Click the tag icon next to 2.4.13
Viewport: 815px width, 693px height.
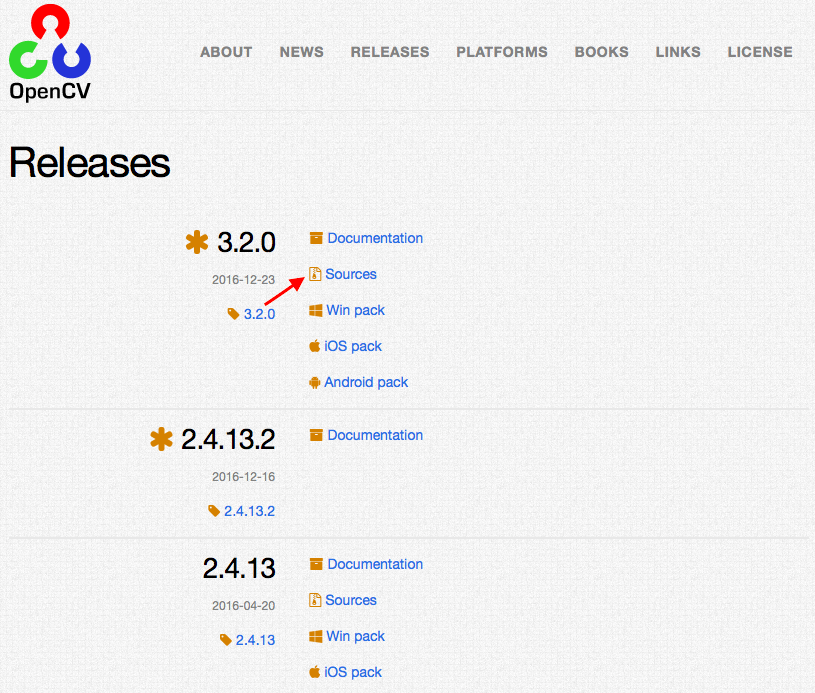pyautogui.click(x=226, y=639)
